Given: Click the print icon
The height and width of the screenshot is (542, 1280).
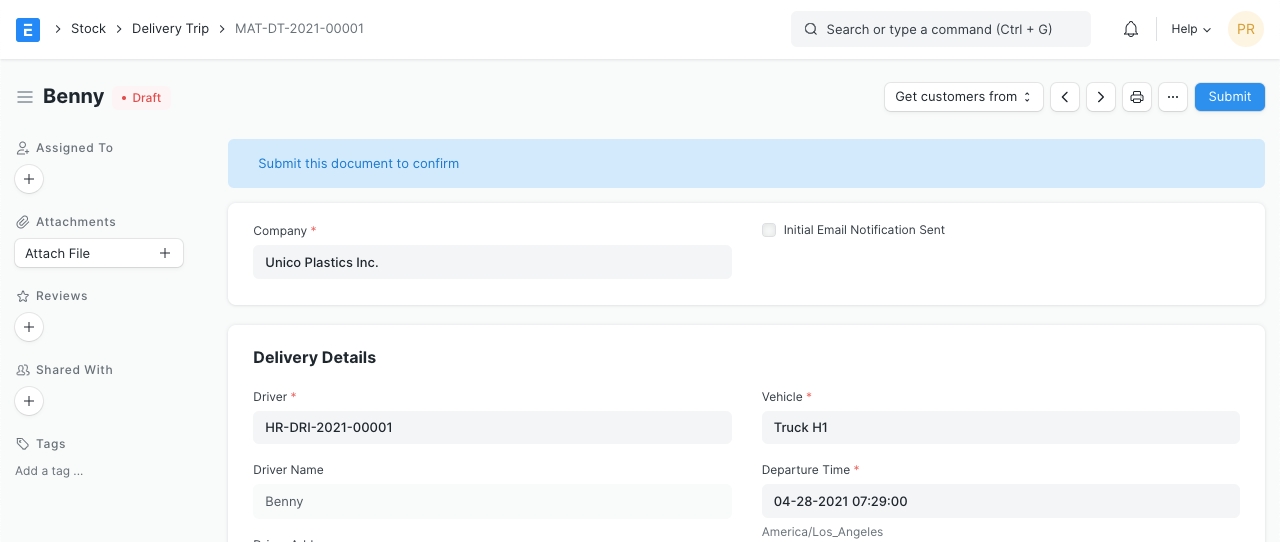Looking at the screenshot, I should point(1137,97).
